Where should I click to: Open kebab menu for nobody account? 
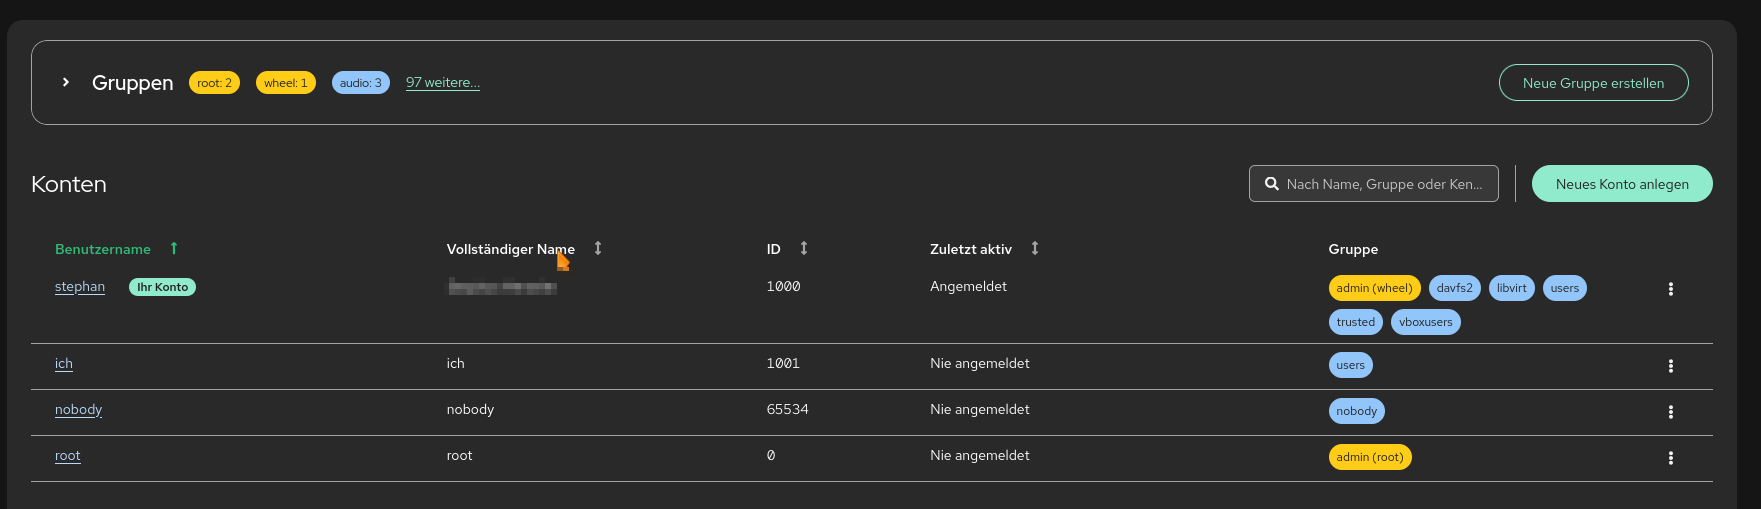tap(1670, 412)
